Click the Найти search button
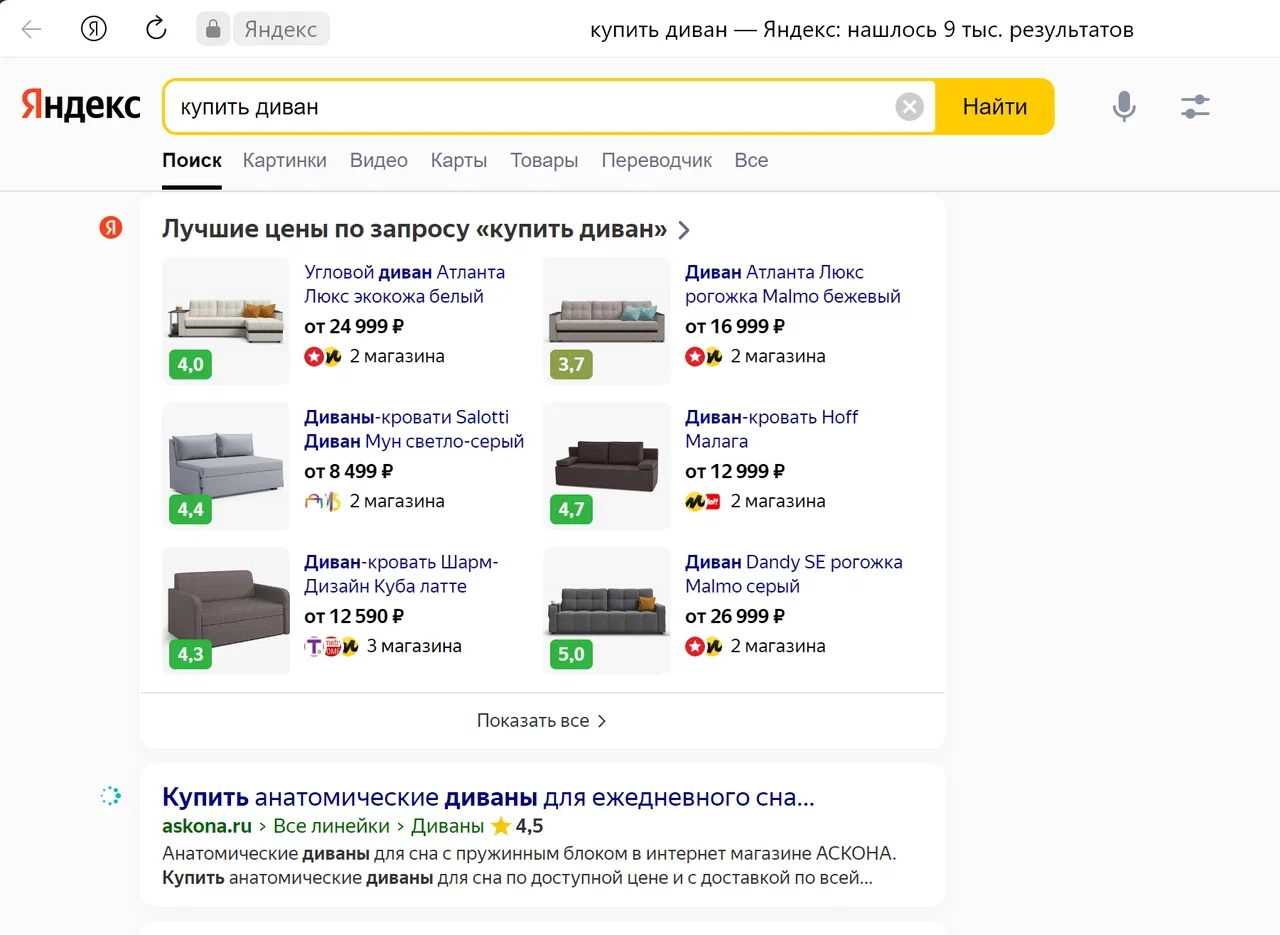The width and height of the screenshot is (1280, 935). (995, 106)
